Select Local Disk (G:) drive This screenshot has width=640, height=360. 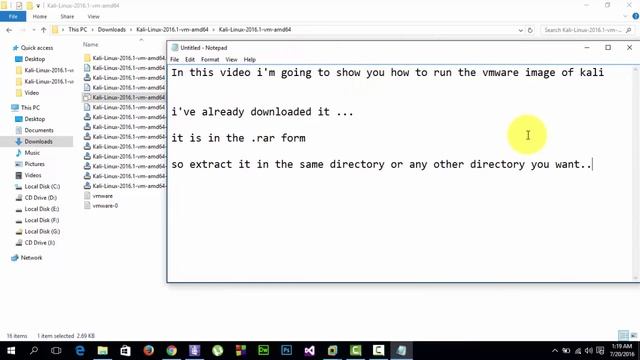(42, 231)
